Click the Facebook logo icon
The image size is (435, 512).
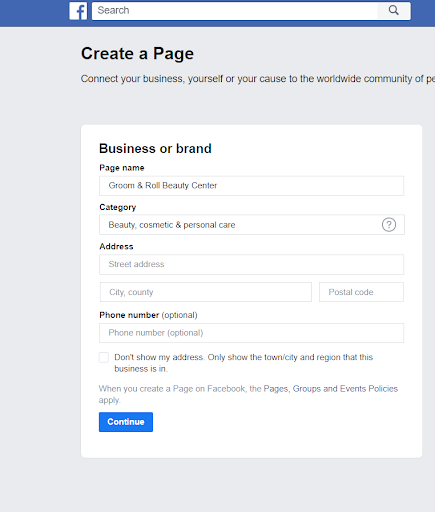(78, 11)
